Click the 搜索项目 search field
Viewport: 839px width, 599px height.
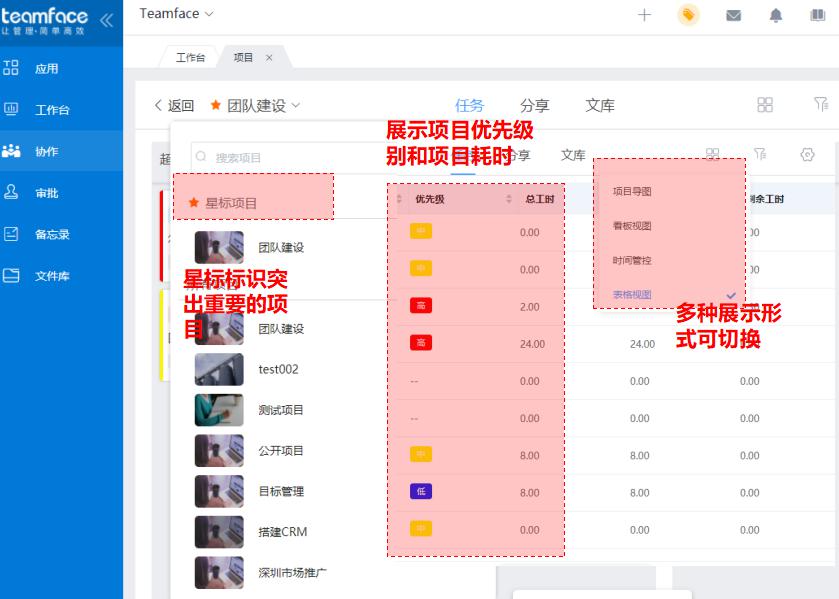tap(280, 157)
